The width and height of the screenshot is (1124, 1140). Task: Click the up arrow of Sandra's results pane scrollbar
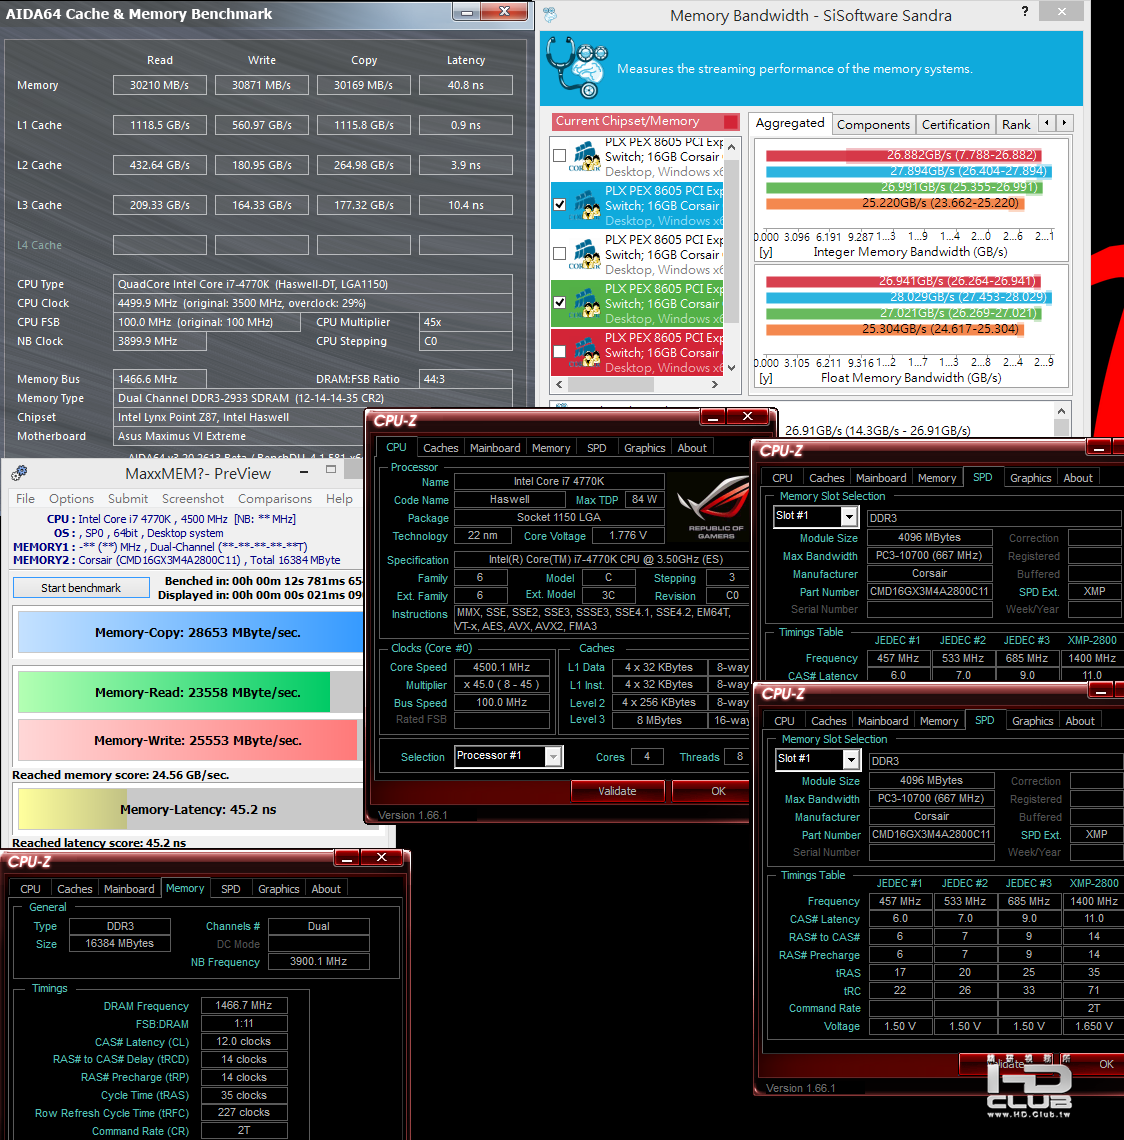[1061, 412]
